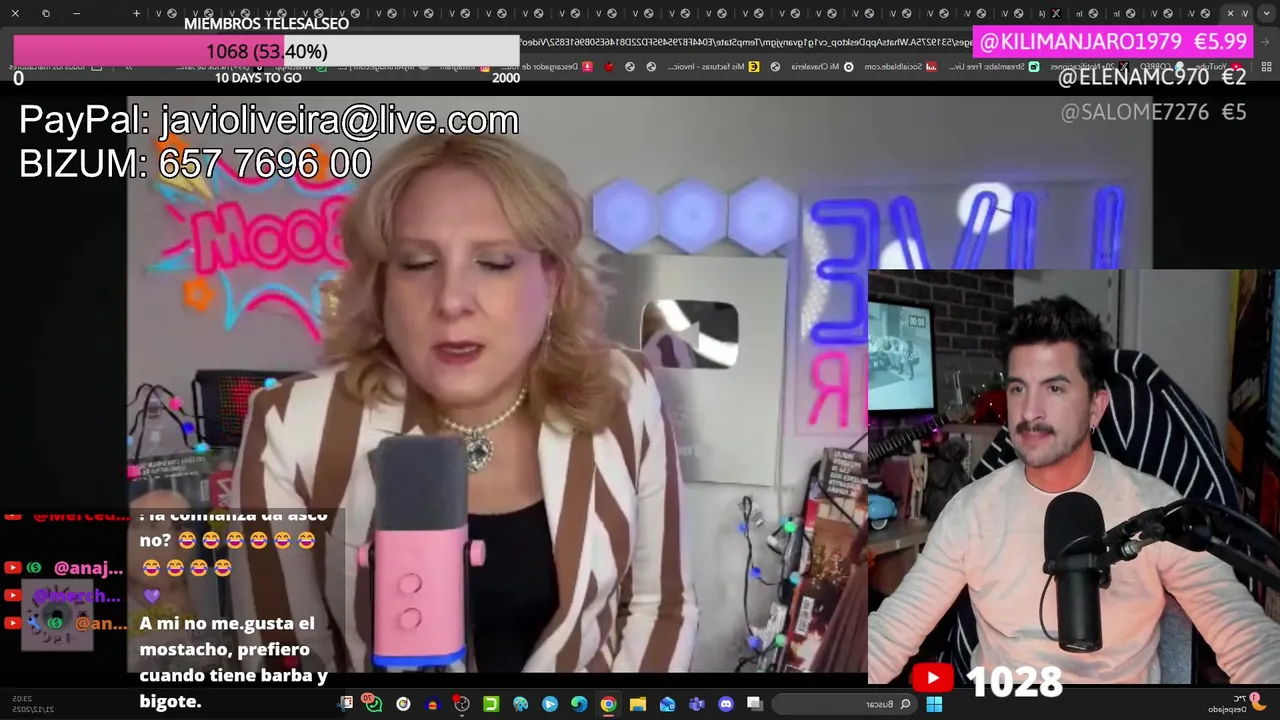Open the Outlook mail icon in taskbar
Image resolution: width=1280 pixels, height=720 pixels.
(667, 704)
